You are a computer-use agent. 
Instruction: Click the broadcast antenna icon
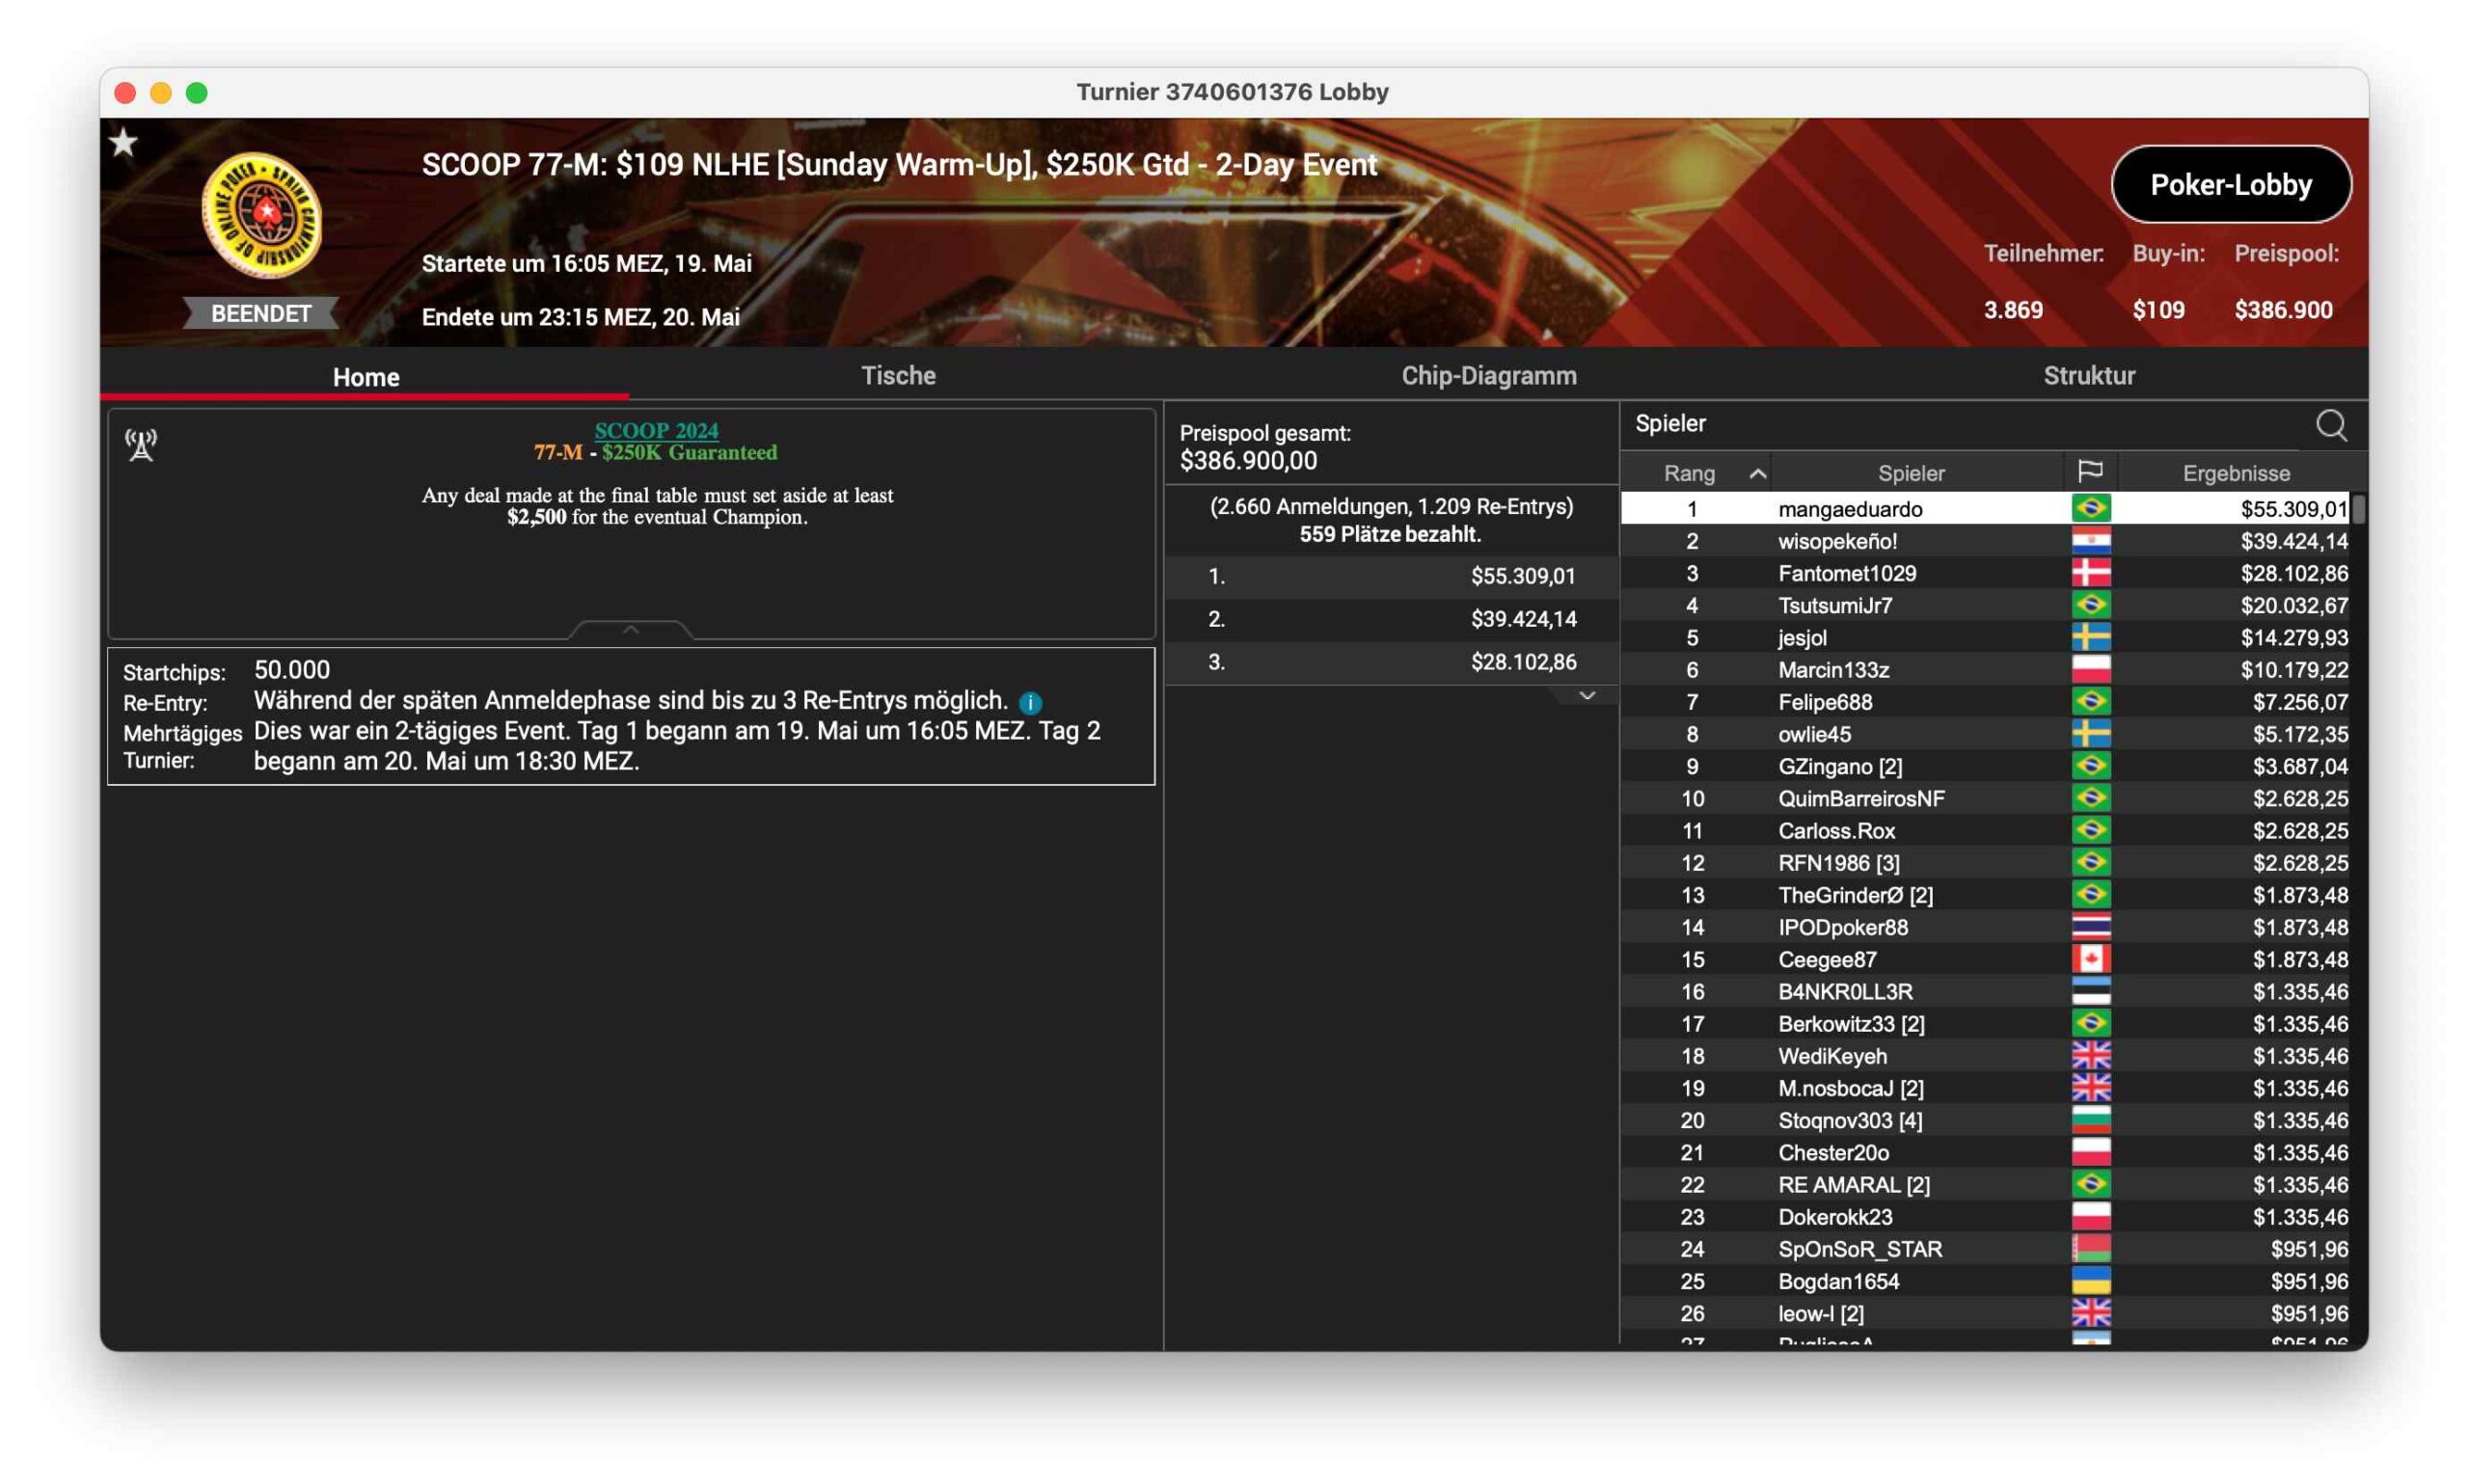(141, 445)
